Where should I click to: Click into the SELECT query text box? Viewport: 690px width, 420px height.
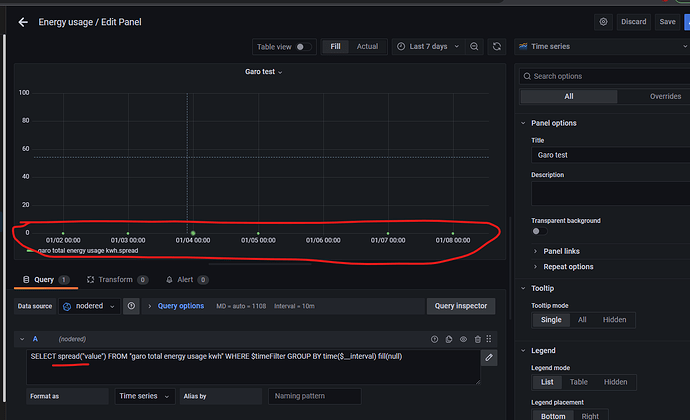pos(253,367)
